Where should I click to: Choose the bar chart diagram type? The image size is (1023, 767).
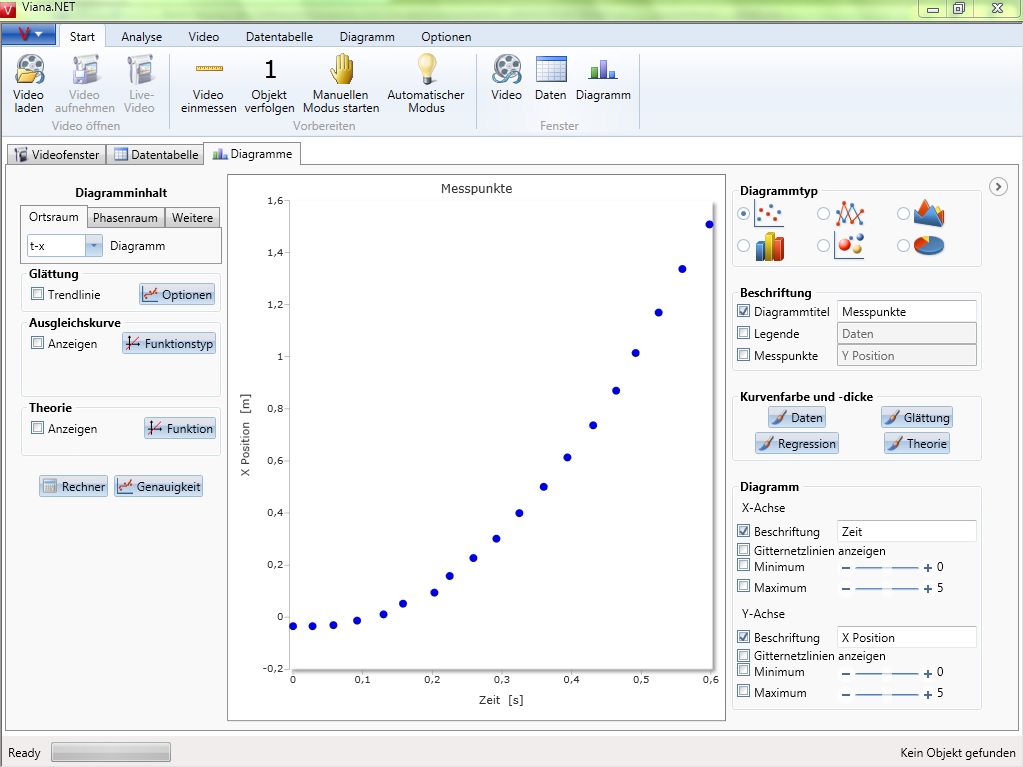(x=769, y=245)
